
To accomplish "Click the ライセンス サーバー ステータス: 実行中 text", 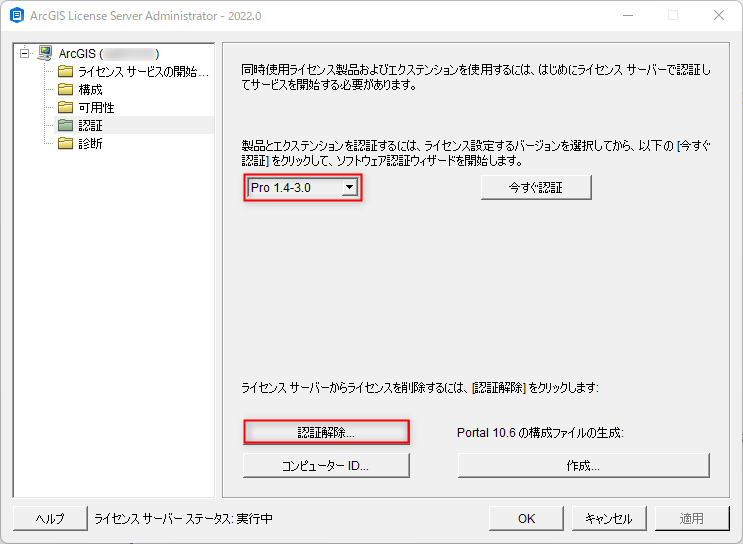I will point(183,519).
